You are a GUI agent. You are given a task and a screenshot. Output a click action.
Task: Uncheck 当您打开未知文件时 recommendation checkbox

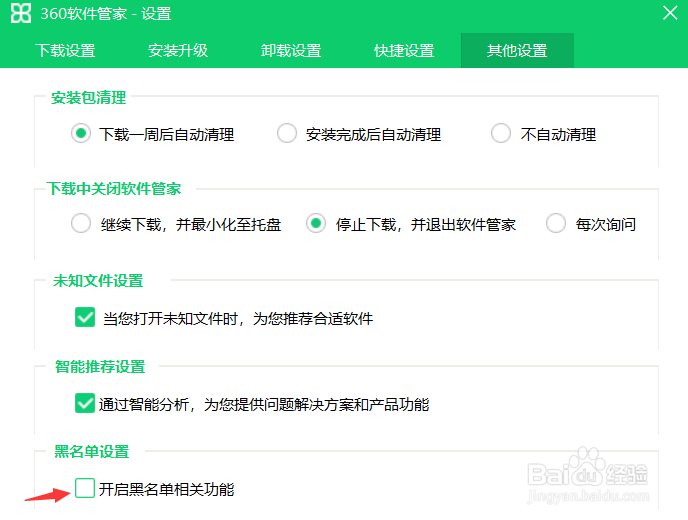click(x=85, y=317)
